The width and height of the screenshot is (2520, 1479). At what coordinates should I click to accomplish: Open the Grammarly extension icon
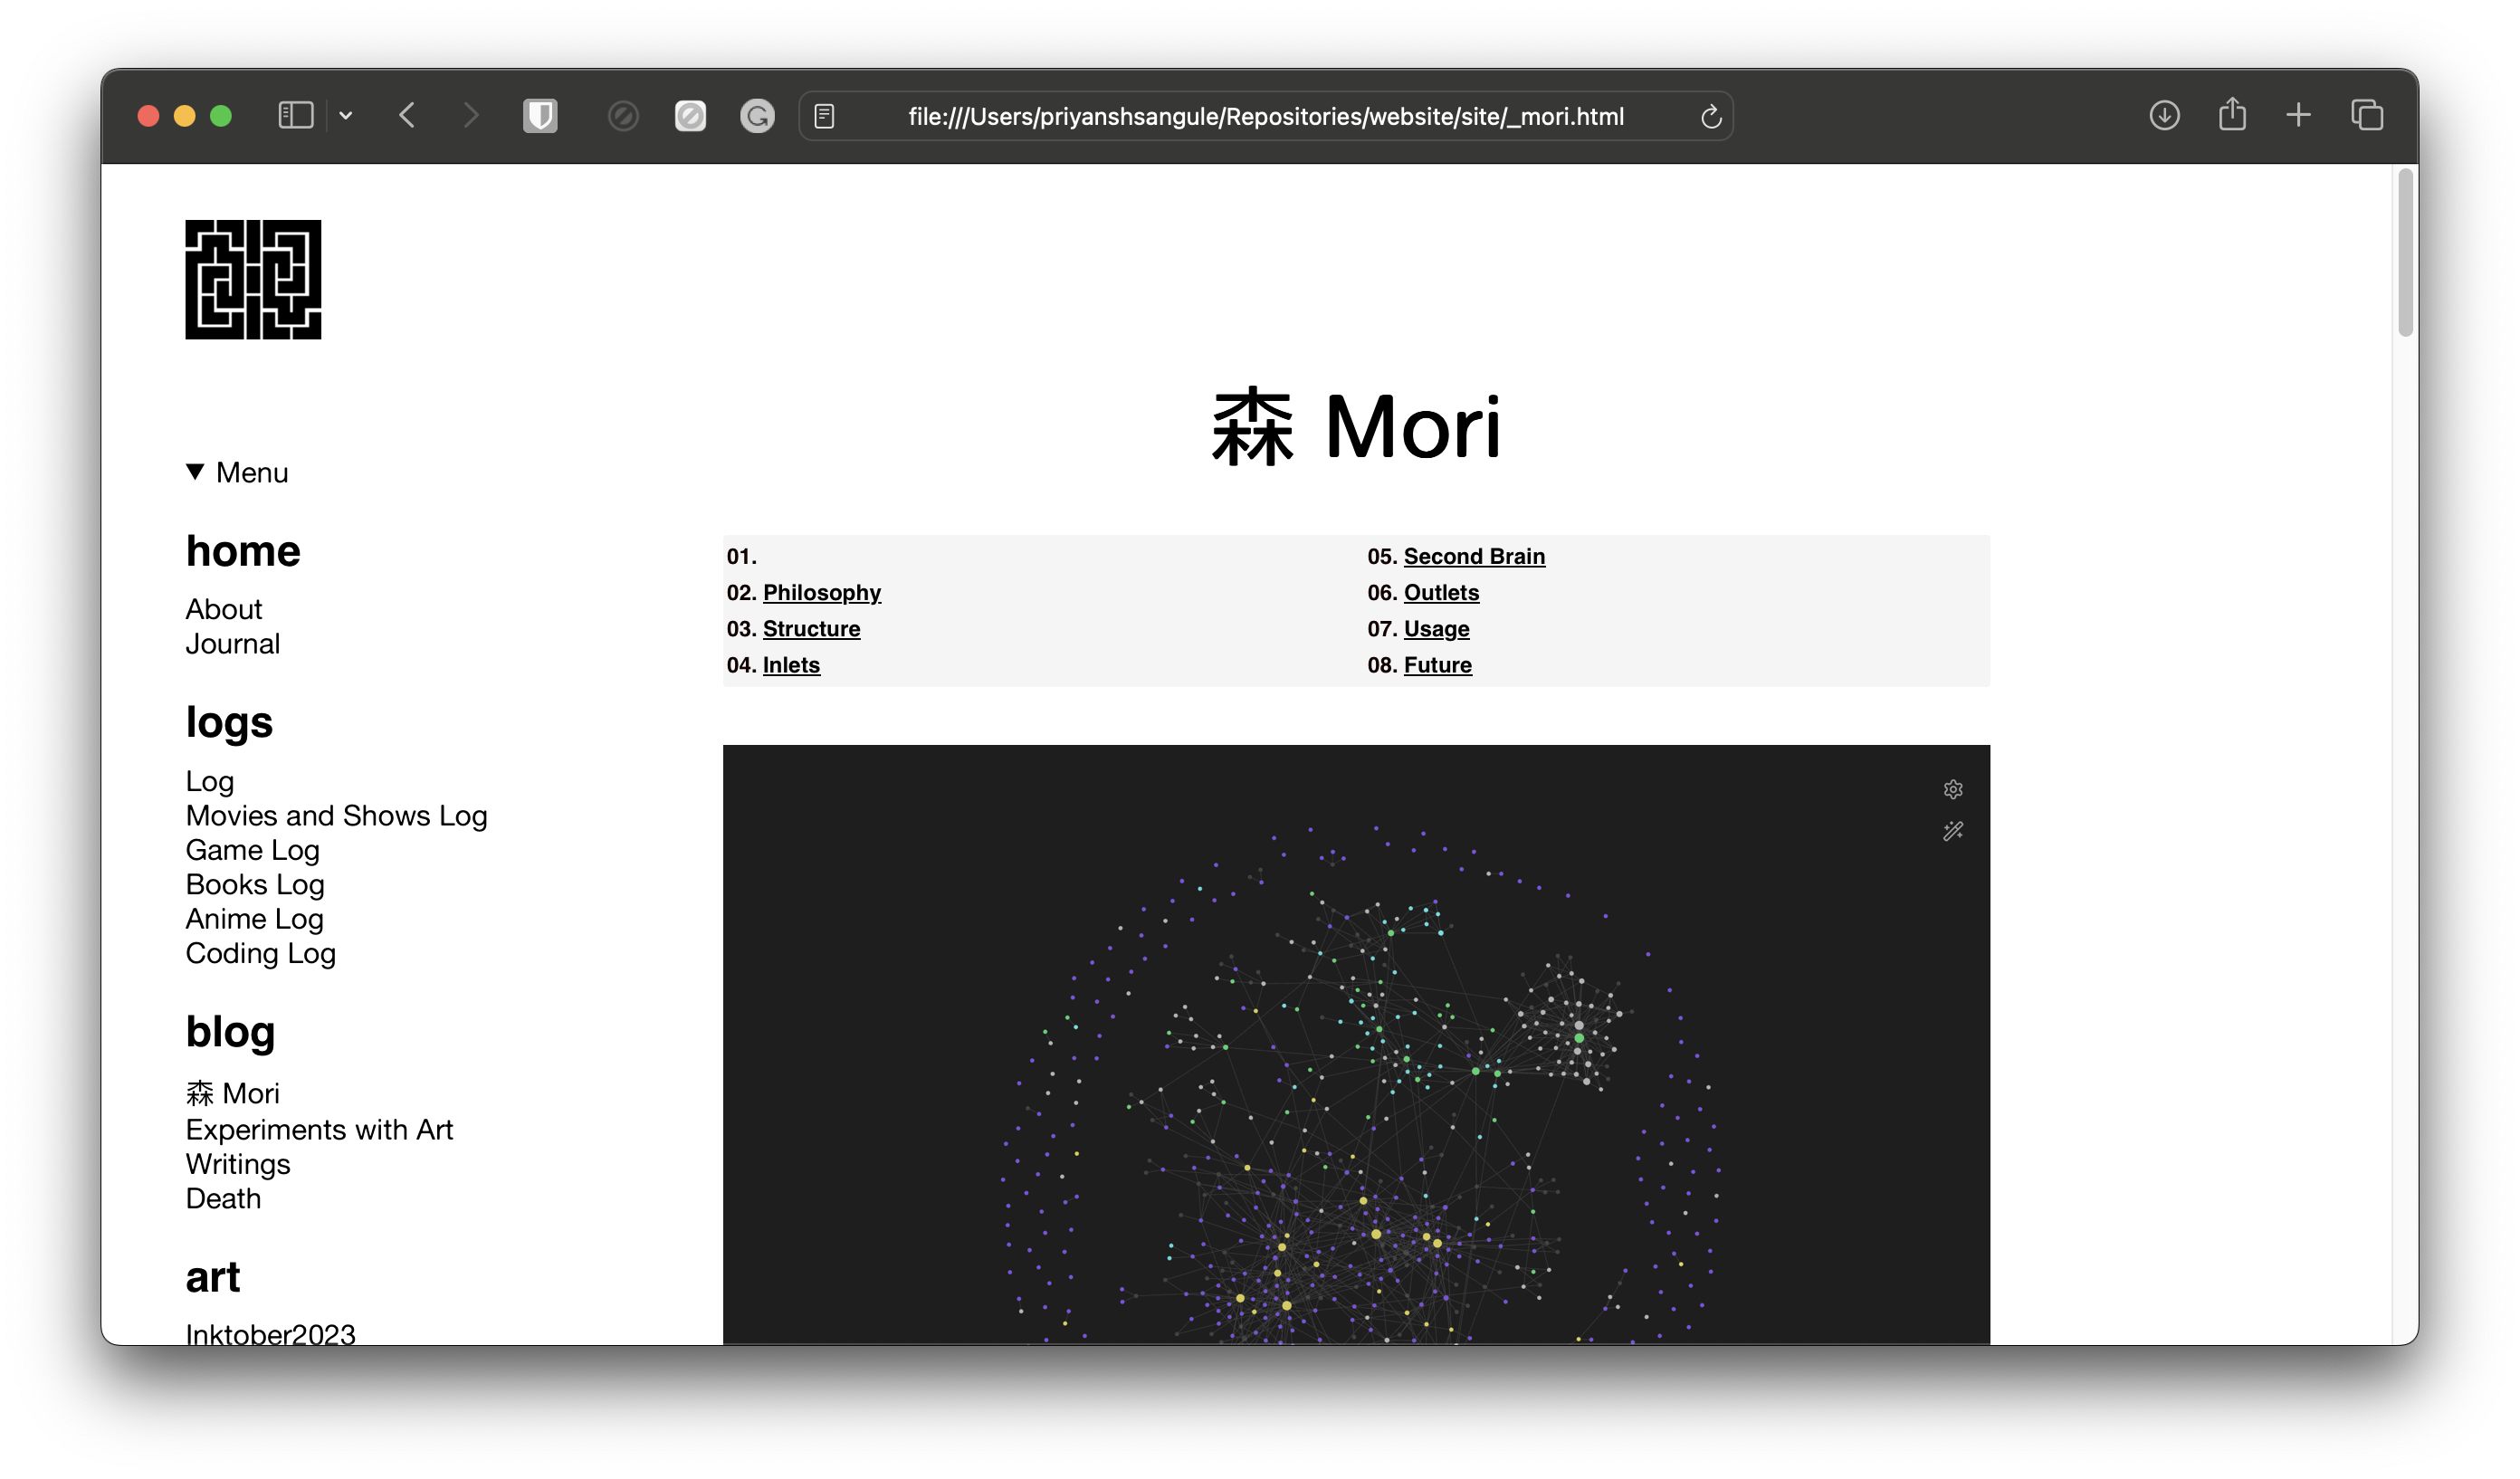pyautogui.click(x=757, y=117)
